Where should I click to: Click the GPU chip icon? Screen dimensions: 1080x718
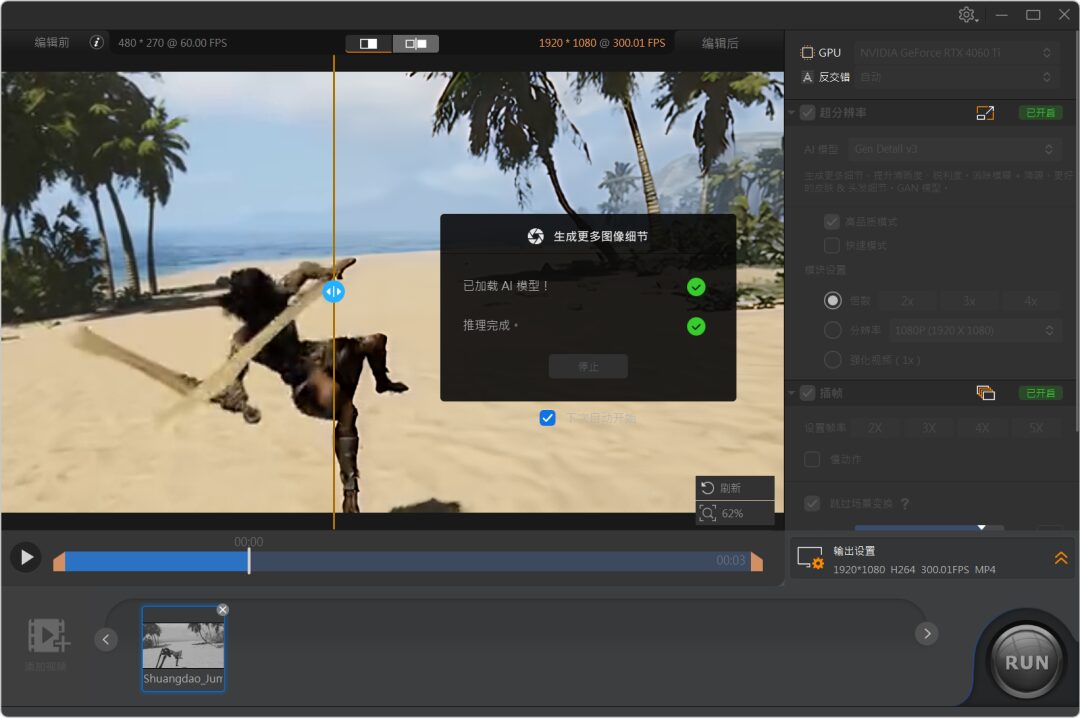(x=807, y=53)
